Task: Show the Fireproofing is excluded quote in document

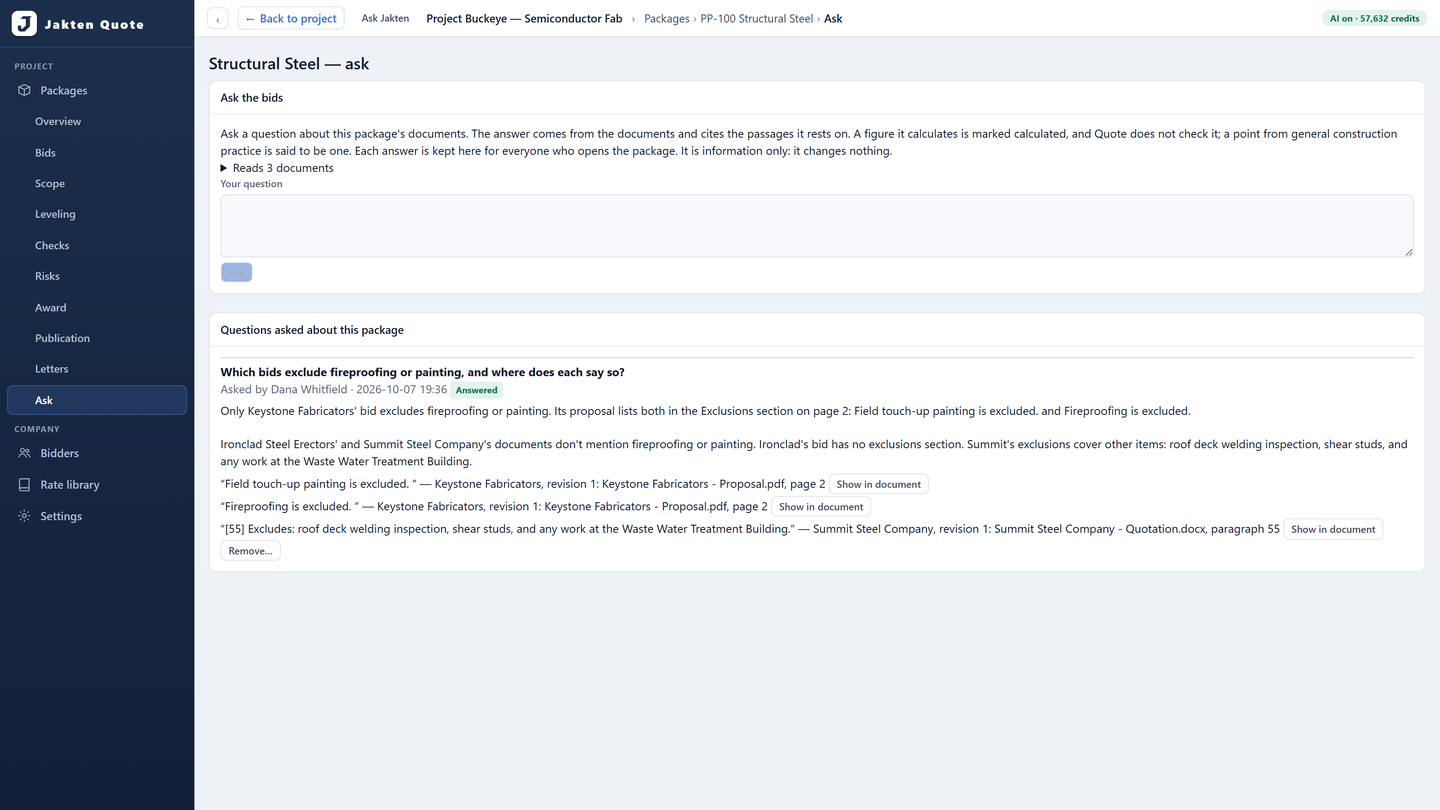Action: pos(821,507)
